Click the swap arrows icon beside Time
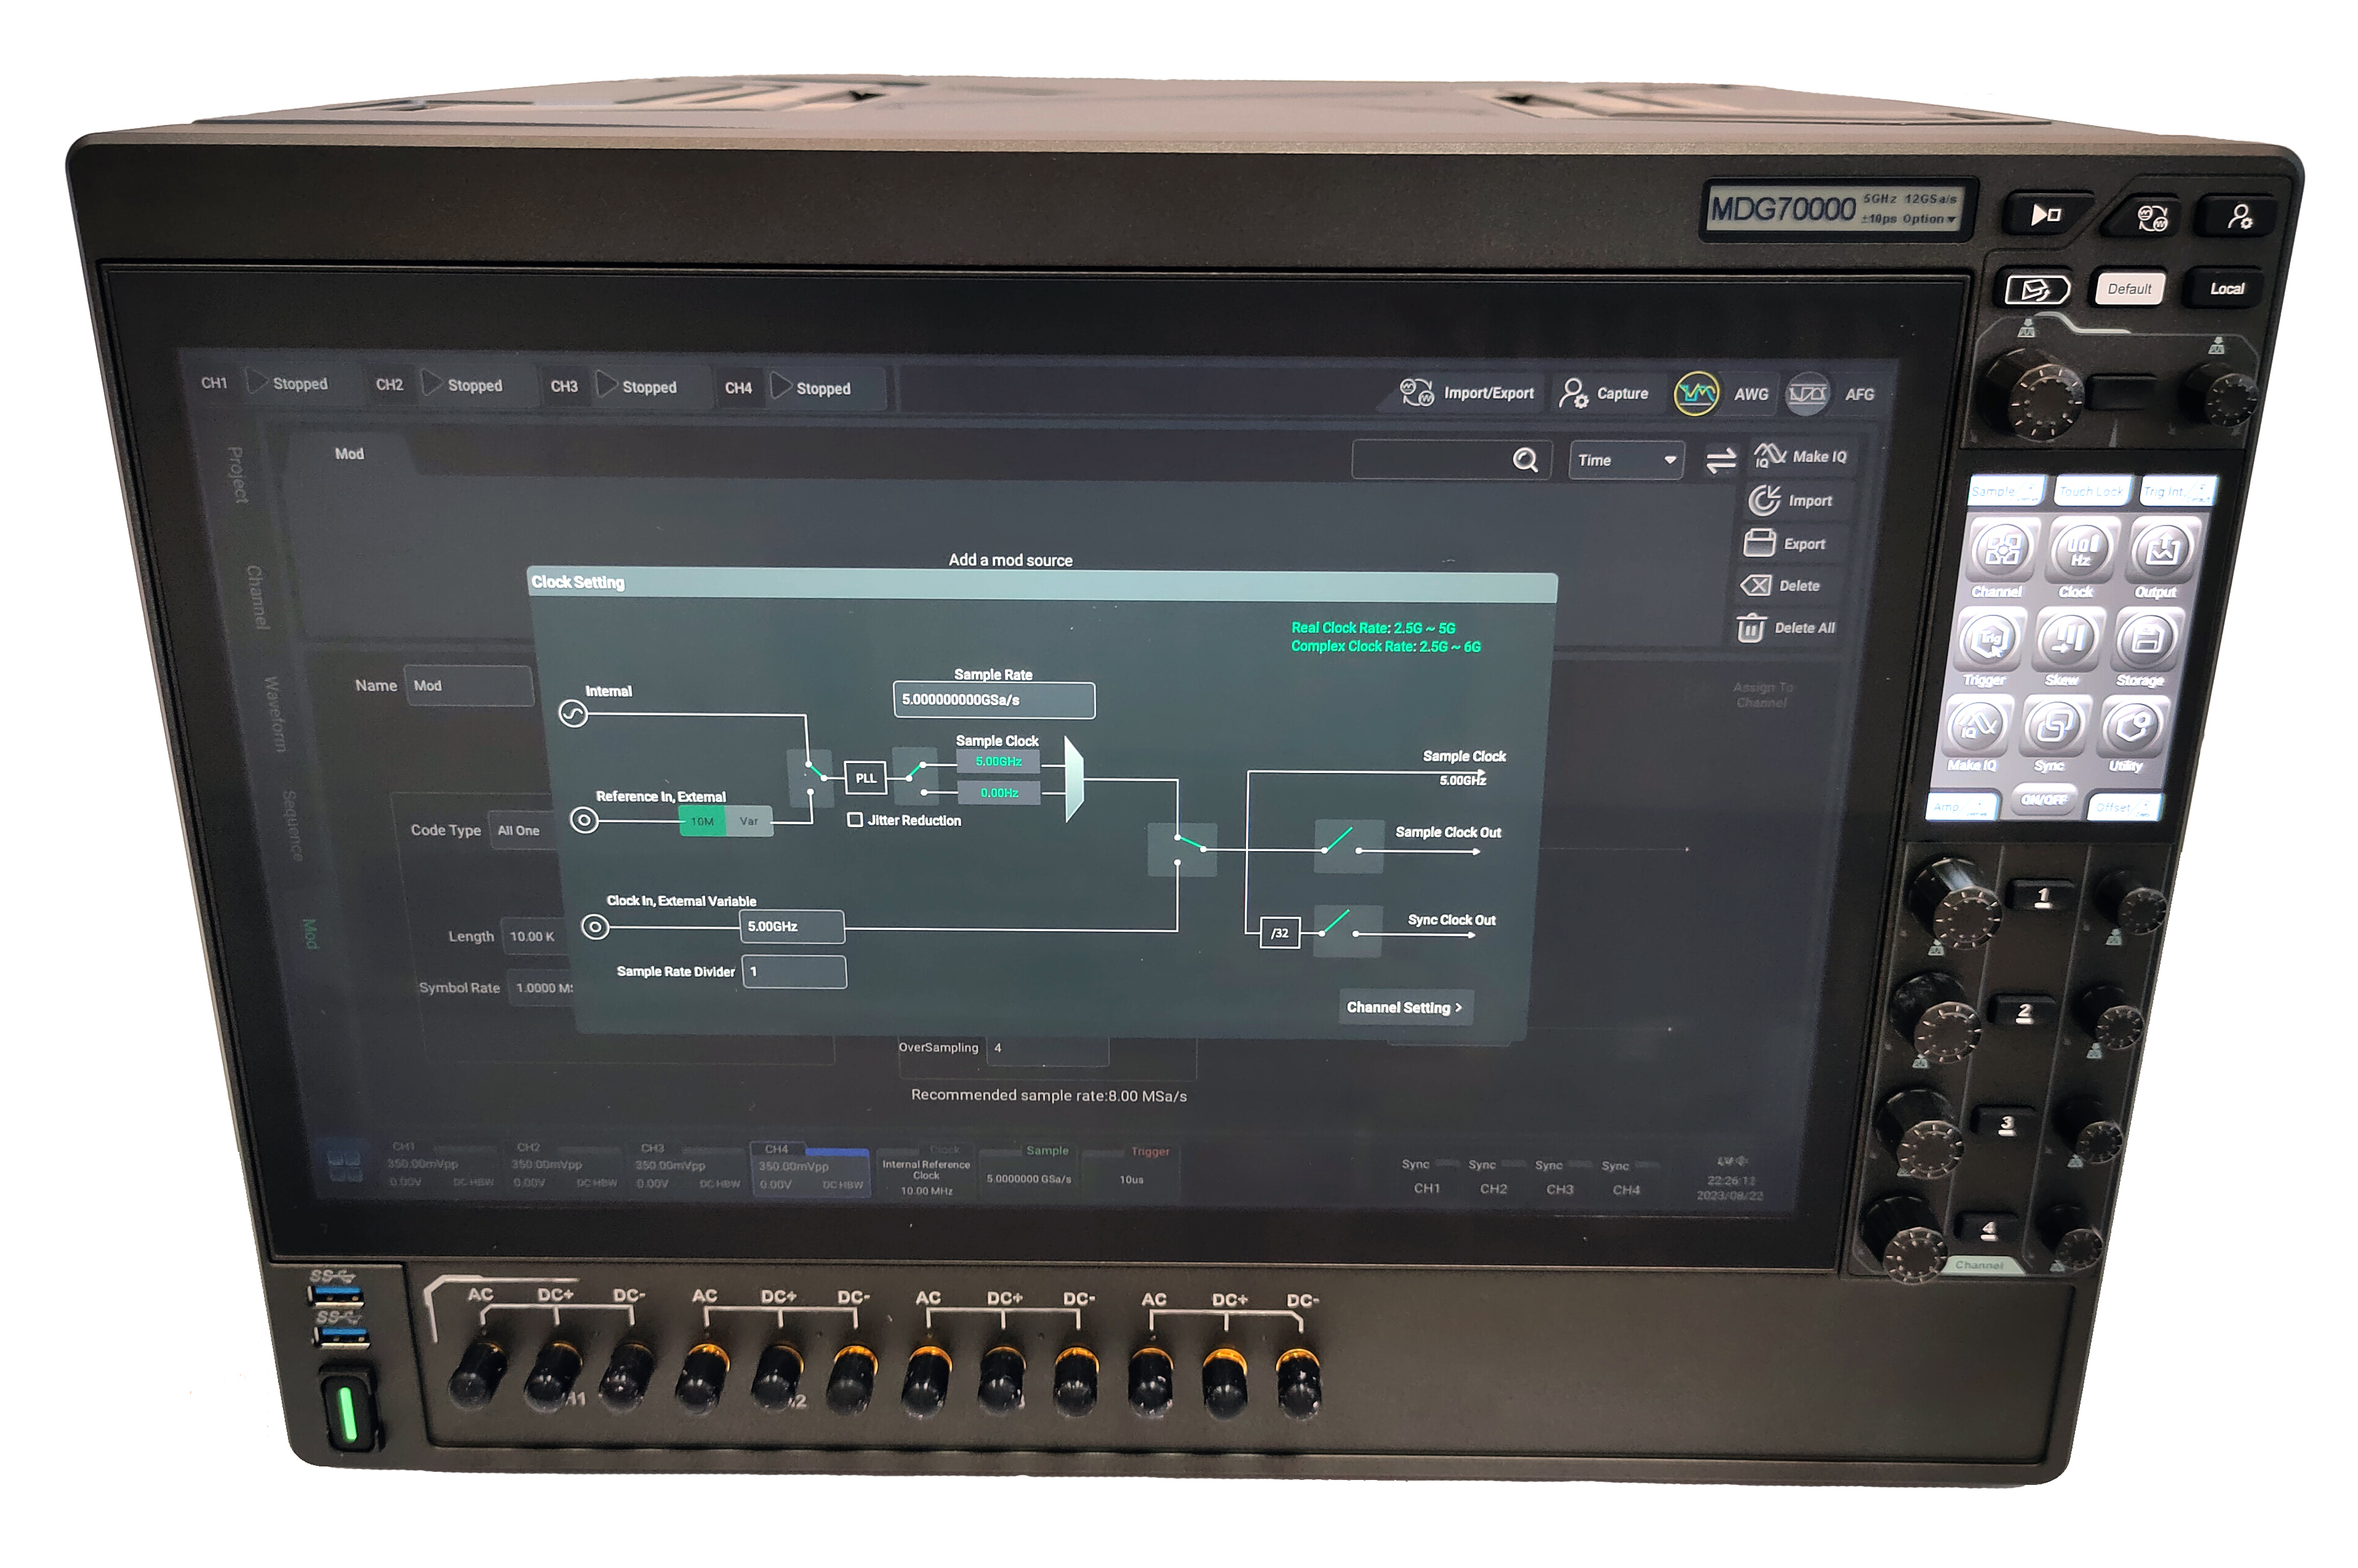 1720,461
